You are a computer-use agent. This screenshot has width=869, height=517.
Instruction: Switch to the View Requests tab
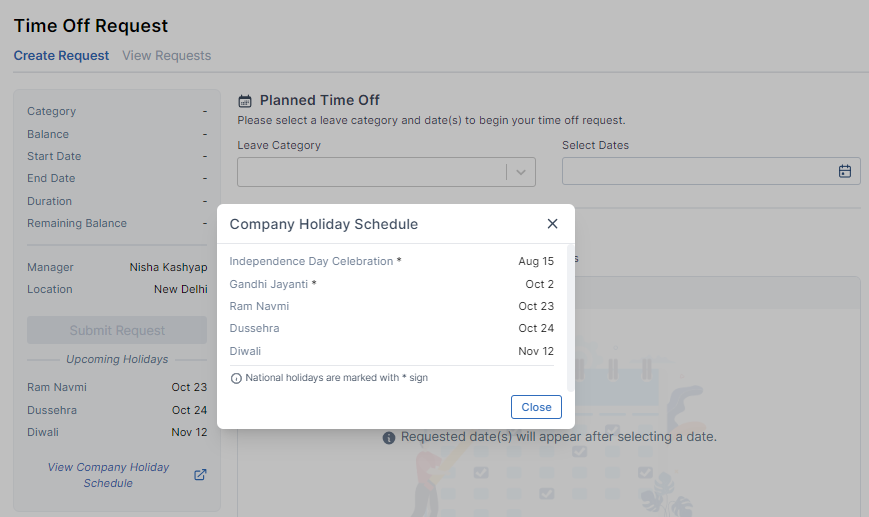pos(166,55)
